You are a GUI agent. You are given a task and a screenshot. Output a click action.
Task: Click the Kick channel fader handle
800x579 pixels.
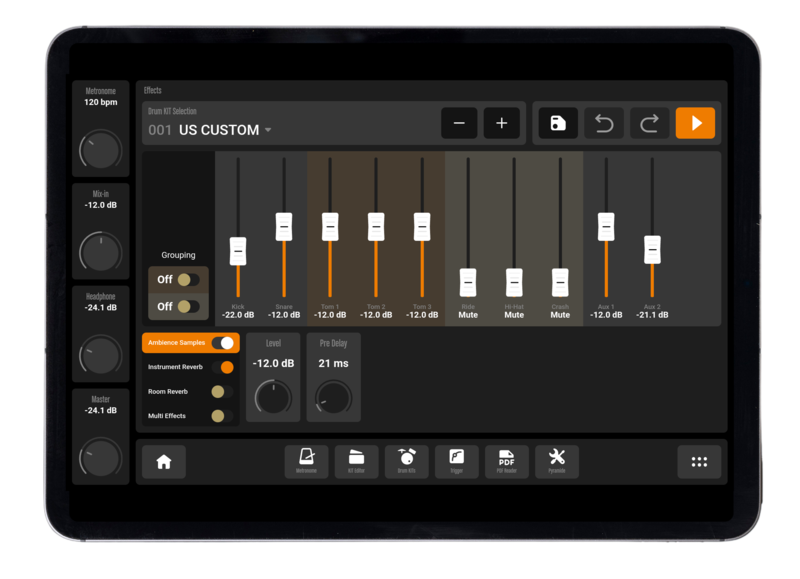(238, 251)
